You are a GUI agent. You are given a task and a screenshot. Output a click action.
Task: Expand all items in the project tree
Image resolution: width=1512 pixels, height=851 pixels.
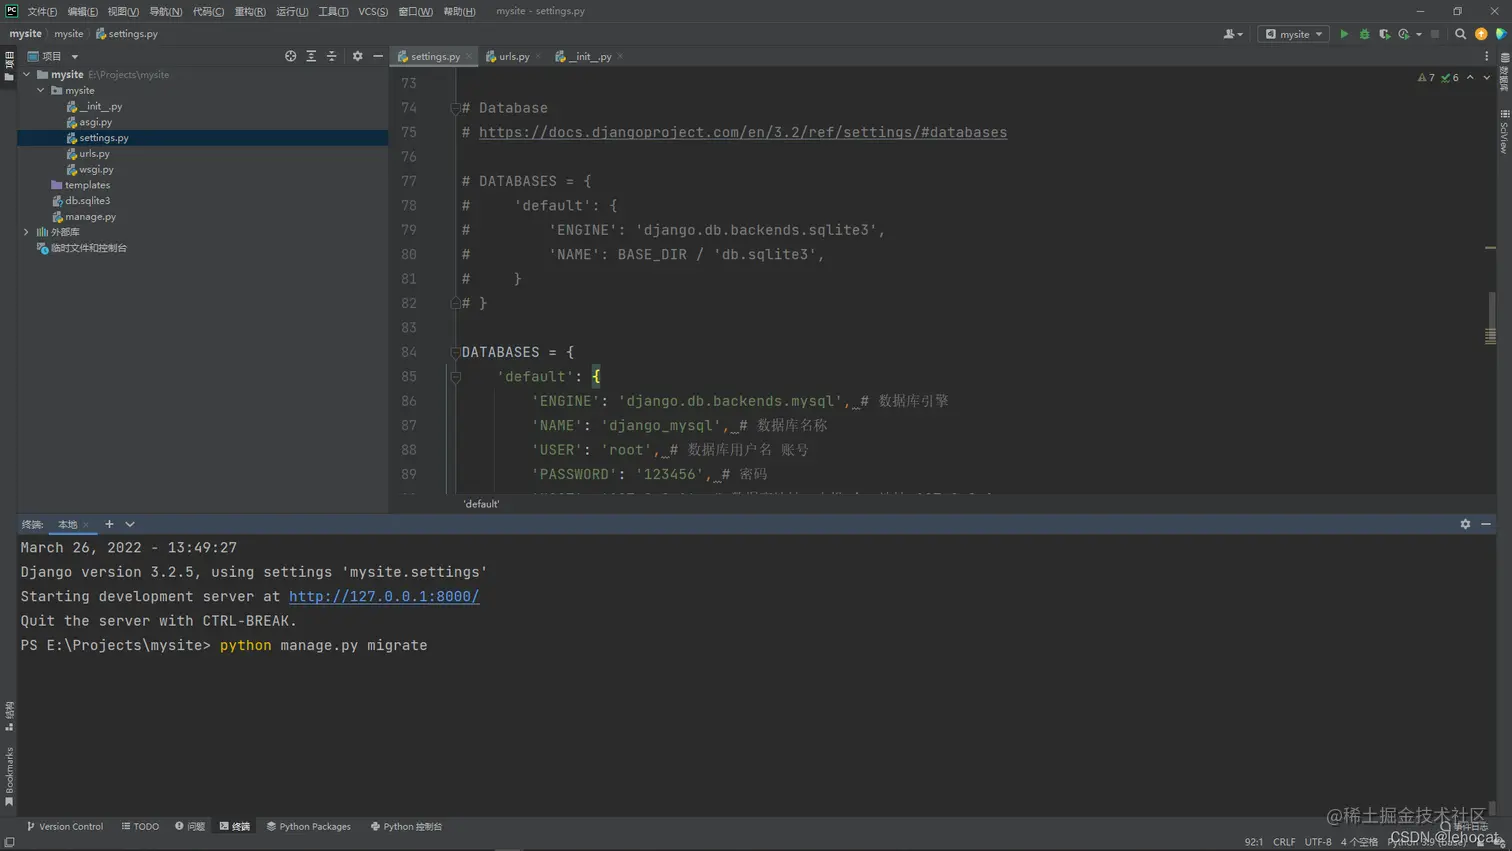point(311,56)
